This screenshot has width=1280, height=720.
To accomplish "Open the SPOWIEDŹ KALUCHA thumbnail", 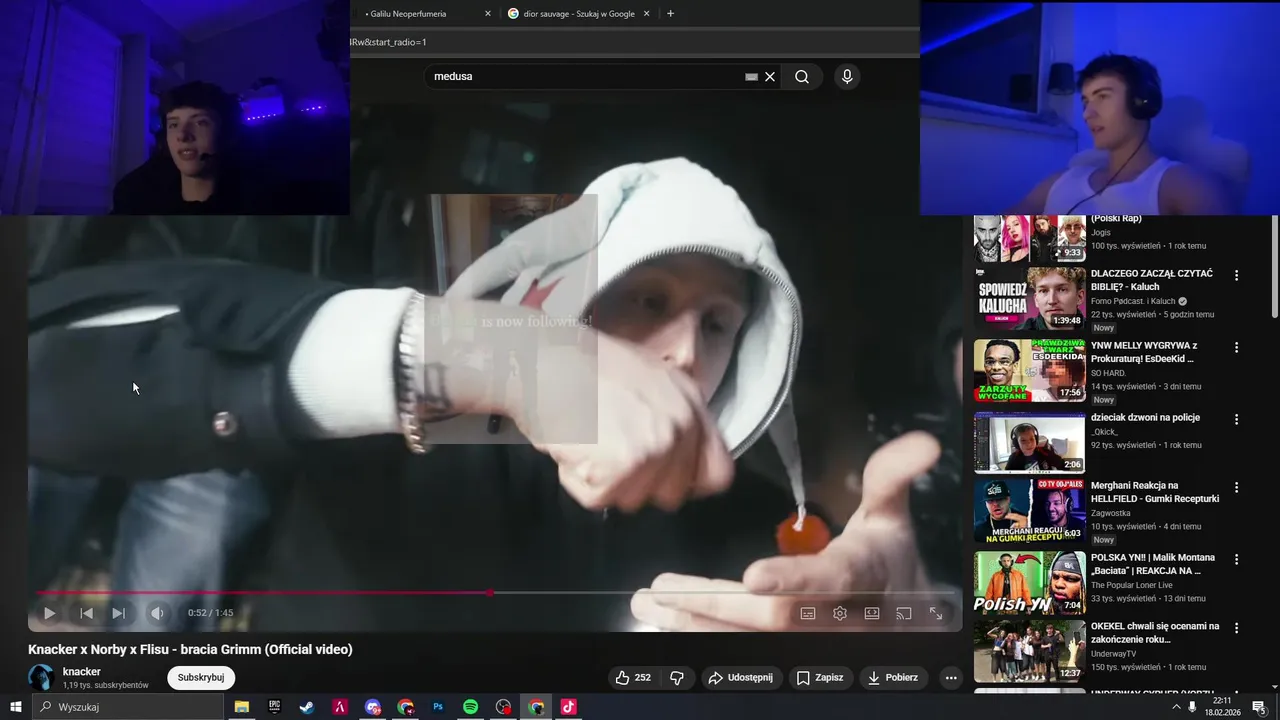I will point(1029,299).
